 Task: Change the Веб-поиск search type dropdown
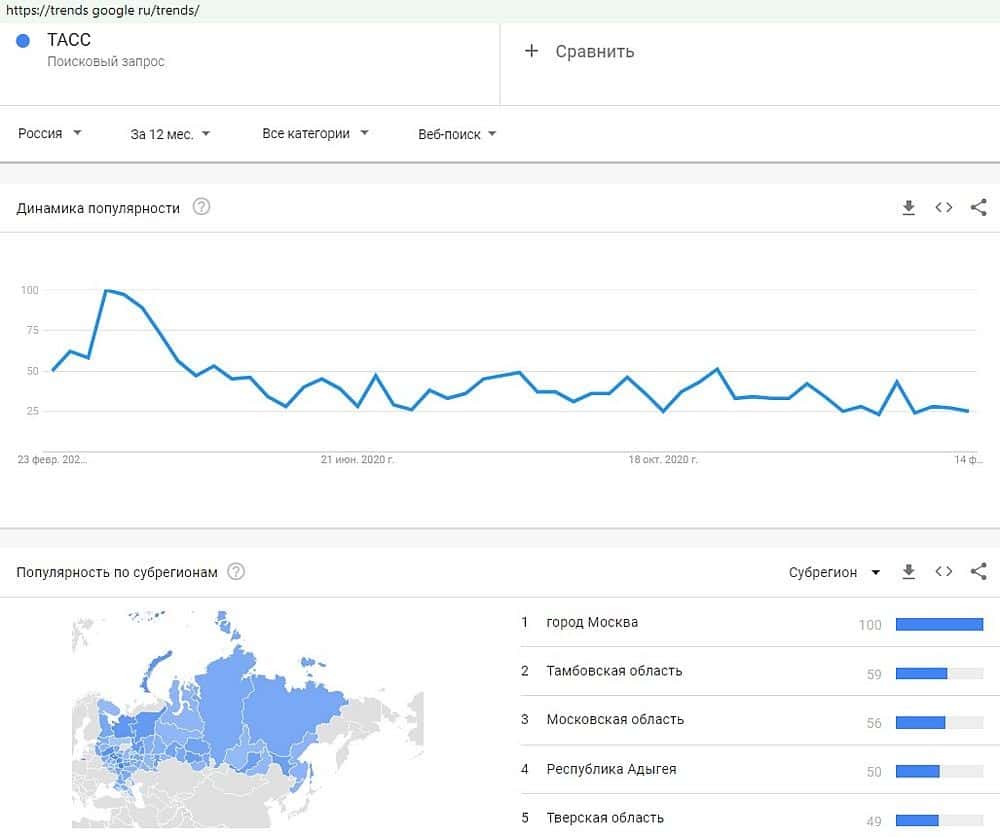457,134
